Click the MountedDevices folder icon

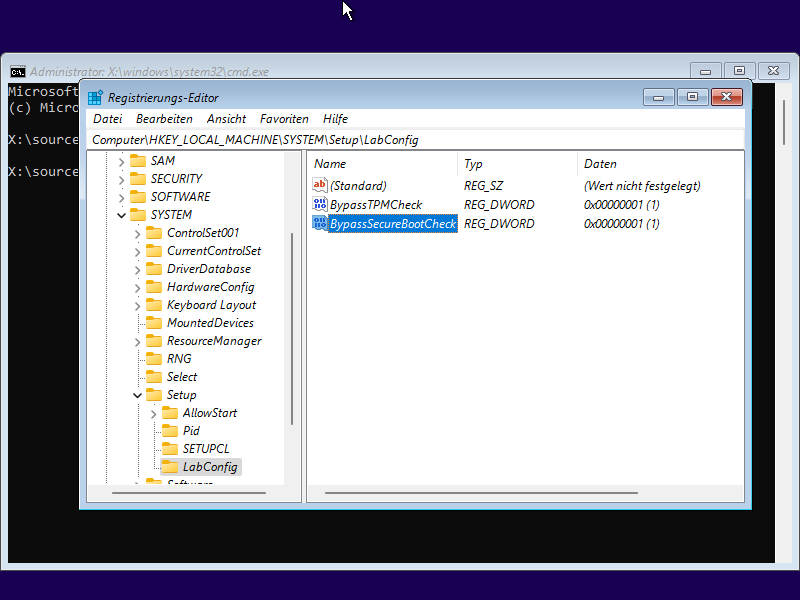tap(154, 323)
